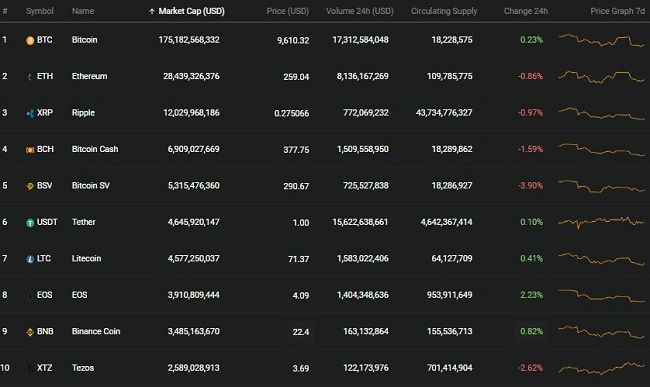650x387 pixels.
Task: Click the Ripple XRP coin icon
Action: point(30,113)
